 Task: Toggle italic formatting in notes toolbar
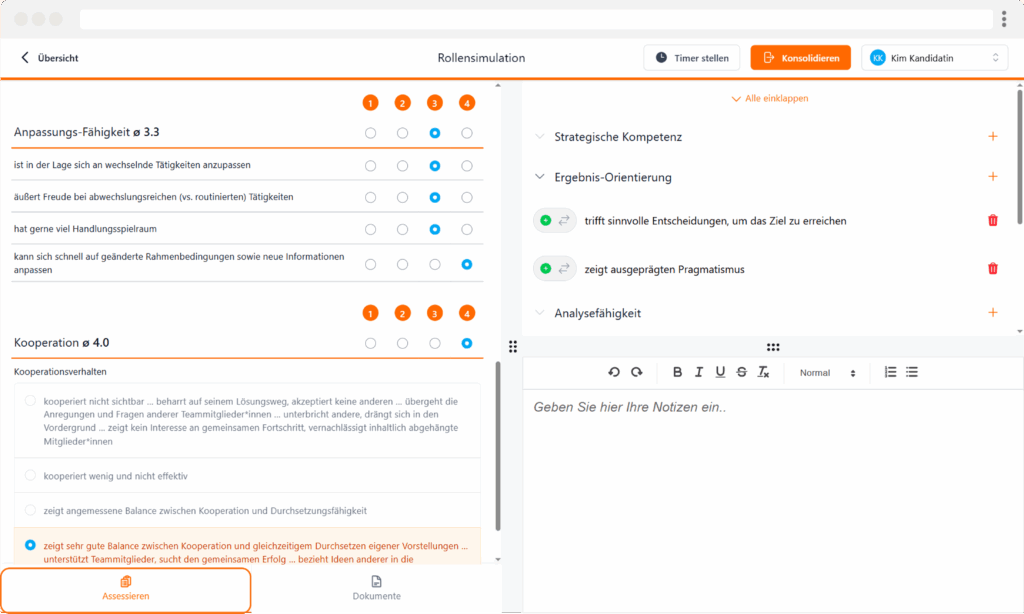point(698,372)
